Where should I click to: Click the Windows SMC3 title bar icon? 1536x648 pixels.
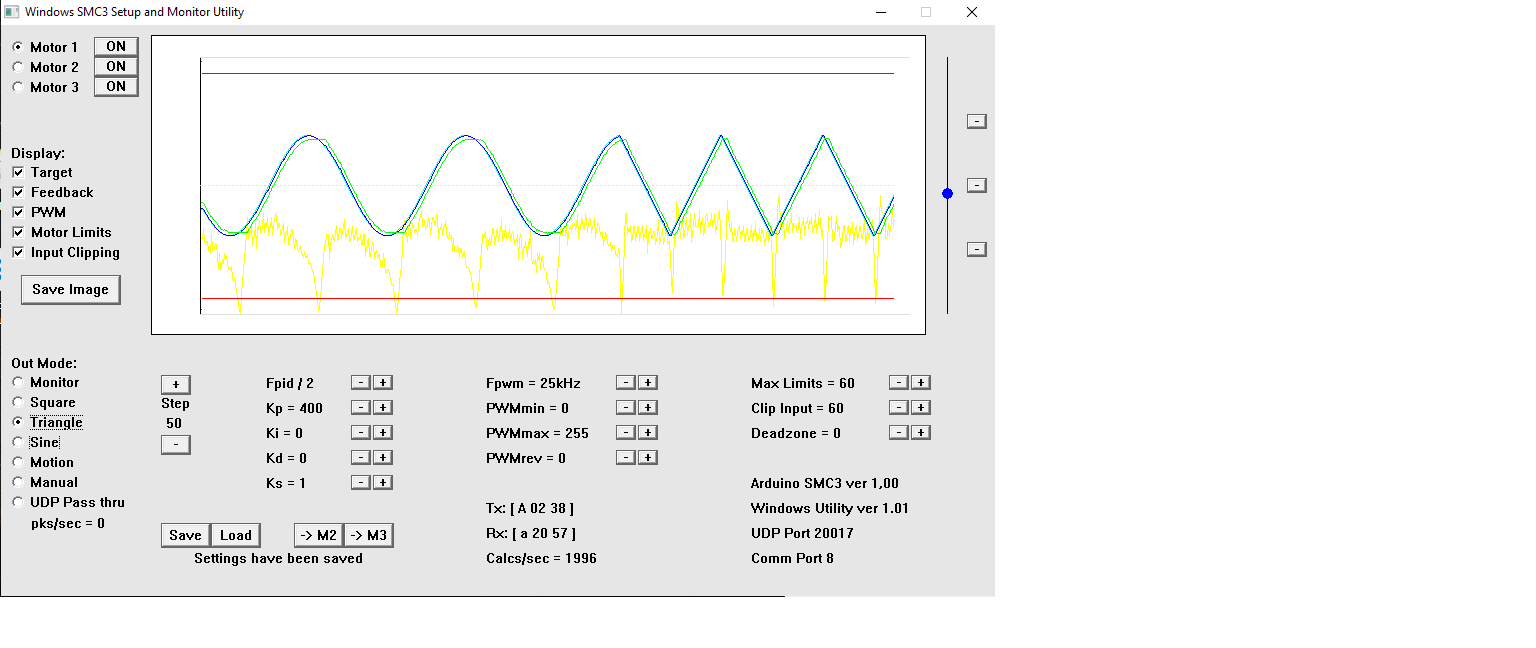pos(11,12)
